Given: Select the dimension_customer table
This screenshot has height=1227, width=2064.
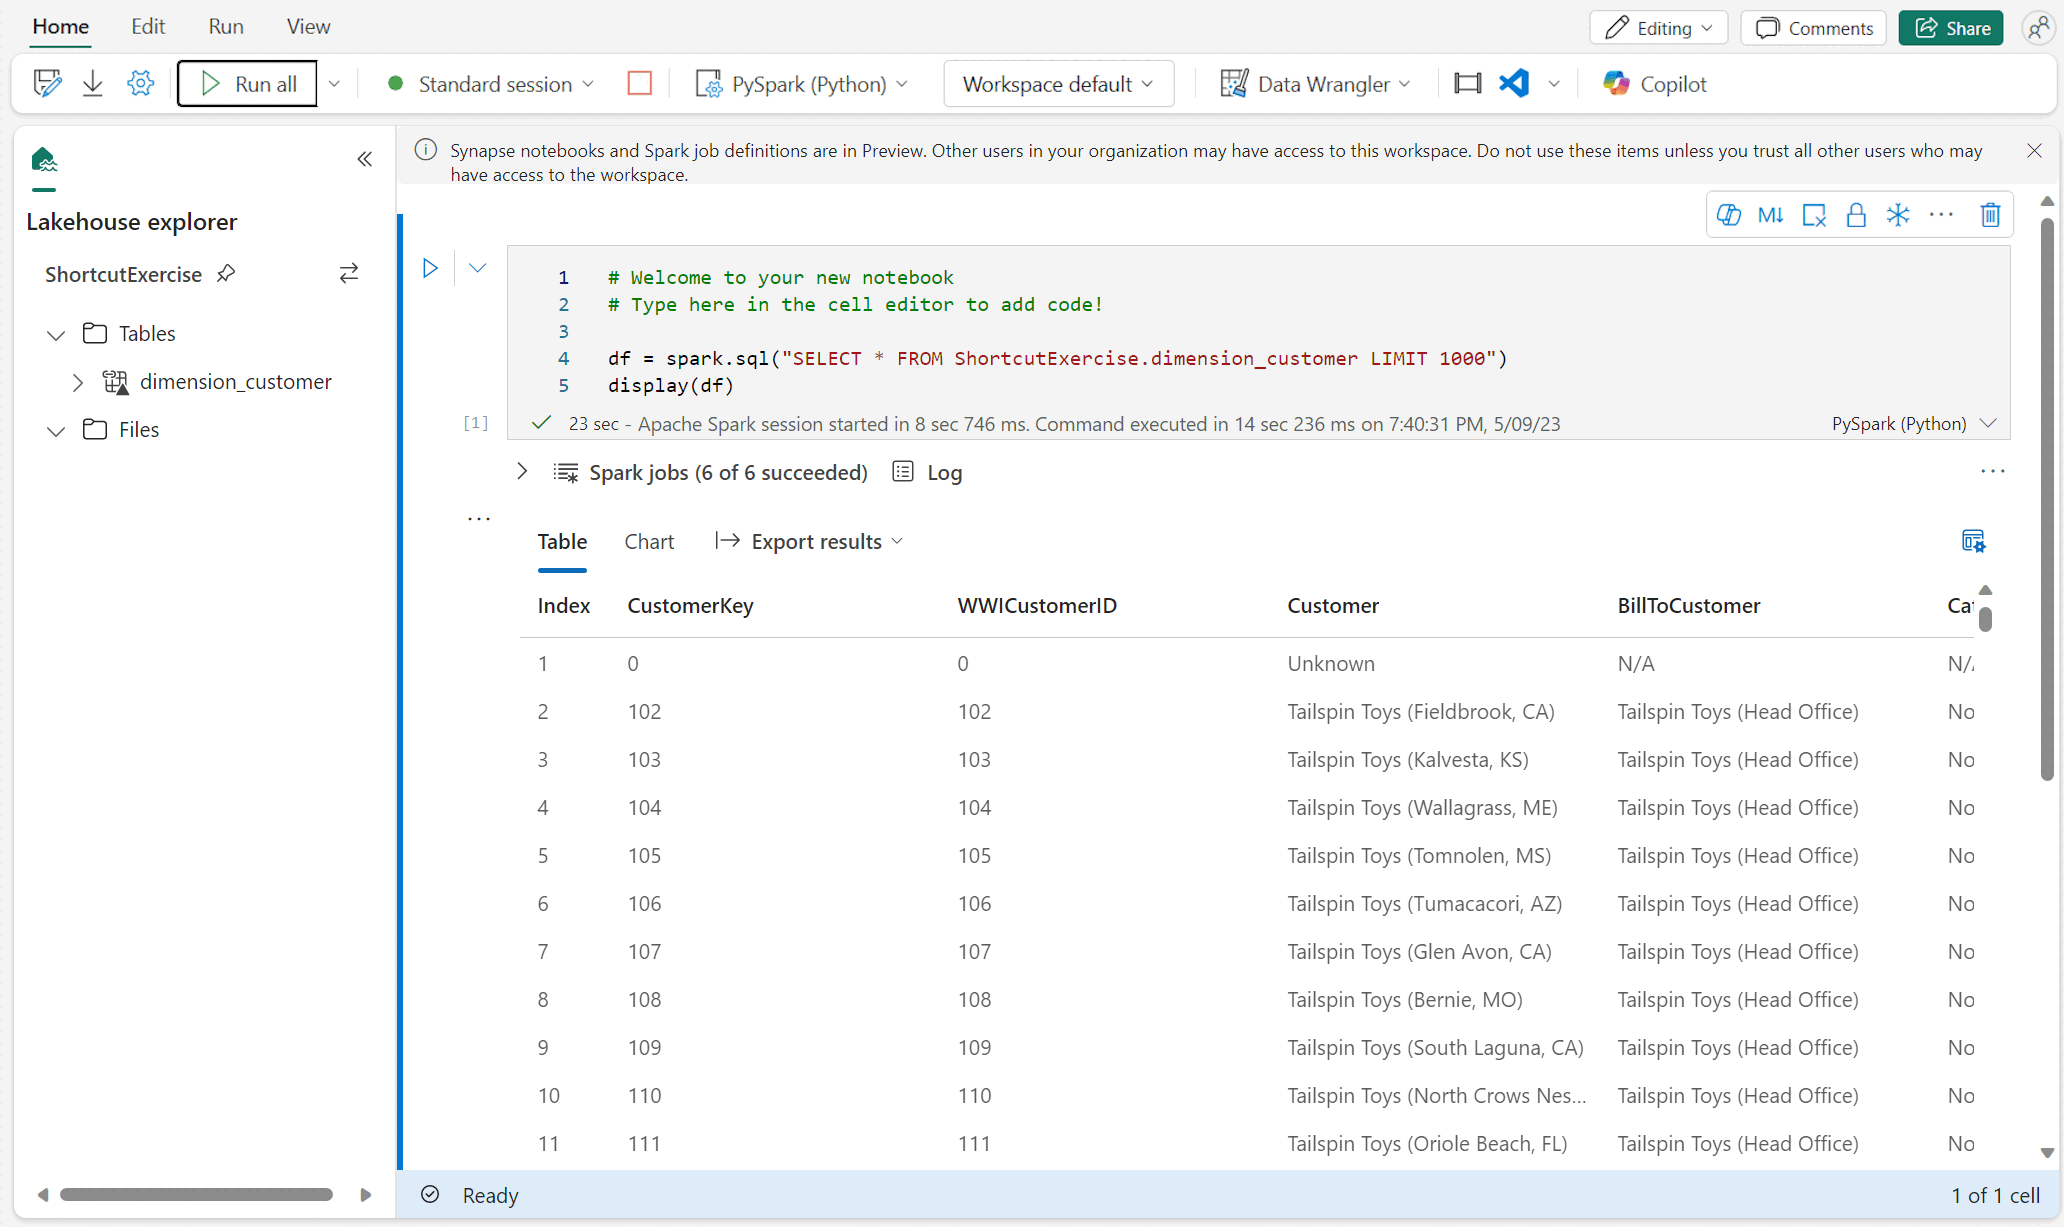Looking at the screenshot, I should coord(235,382).
